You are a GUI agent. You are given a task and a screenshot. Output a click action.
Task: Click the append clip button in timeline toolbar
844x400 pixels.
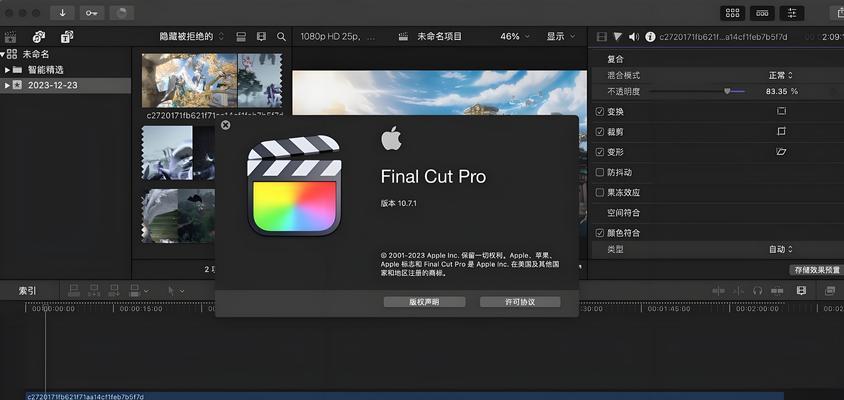(x=114, y=291)
